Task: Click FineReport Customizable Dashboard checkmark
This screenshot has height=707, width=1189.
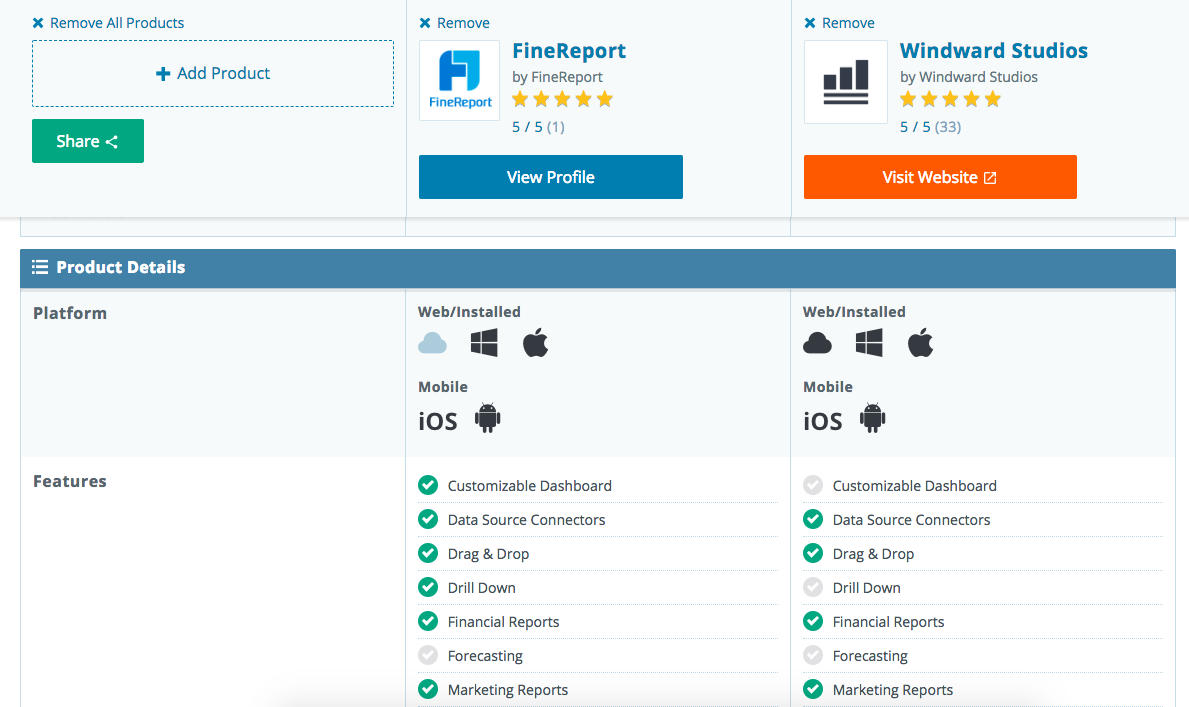Action: pos(428,485)
